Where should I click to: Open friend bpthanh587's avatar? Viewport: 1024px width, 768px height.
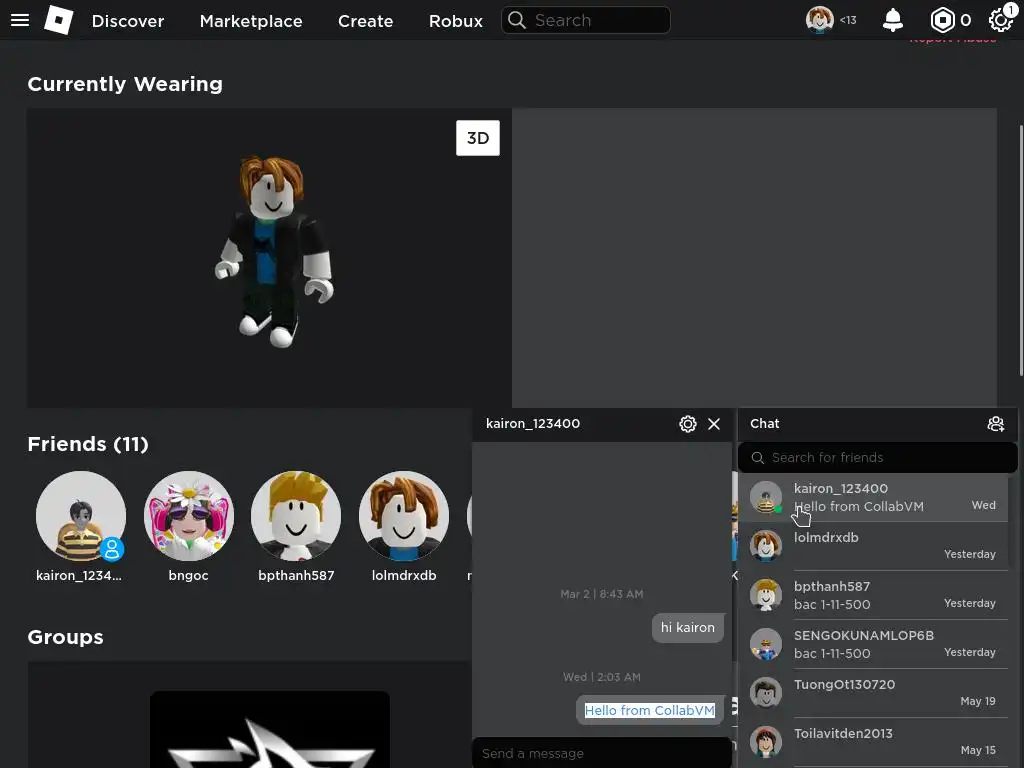tap(296, 516)
